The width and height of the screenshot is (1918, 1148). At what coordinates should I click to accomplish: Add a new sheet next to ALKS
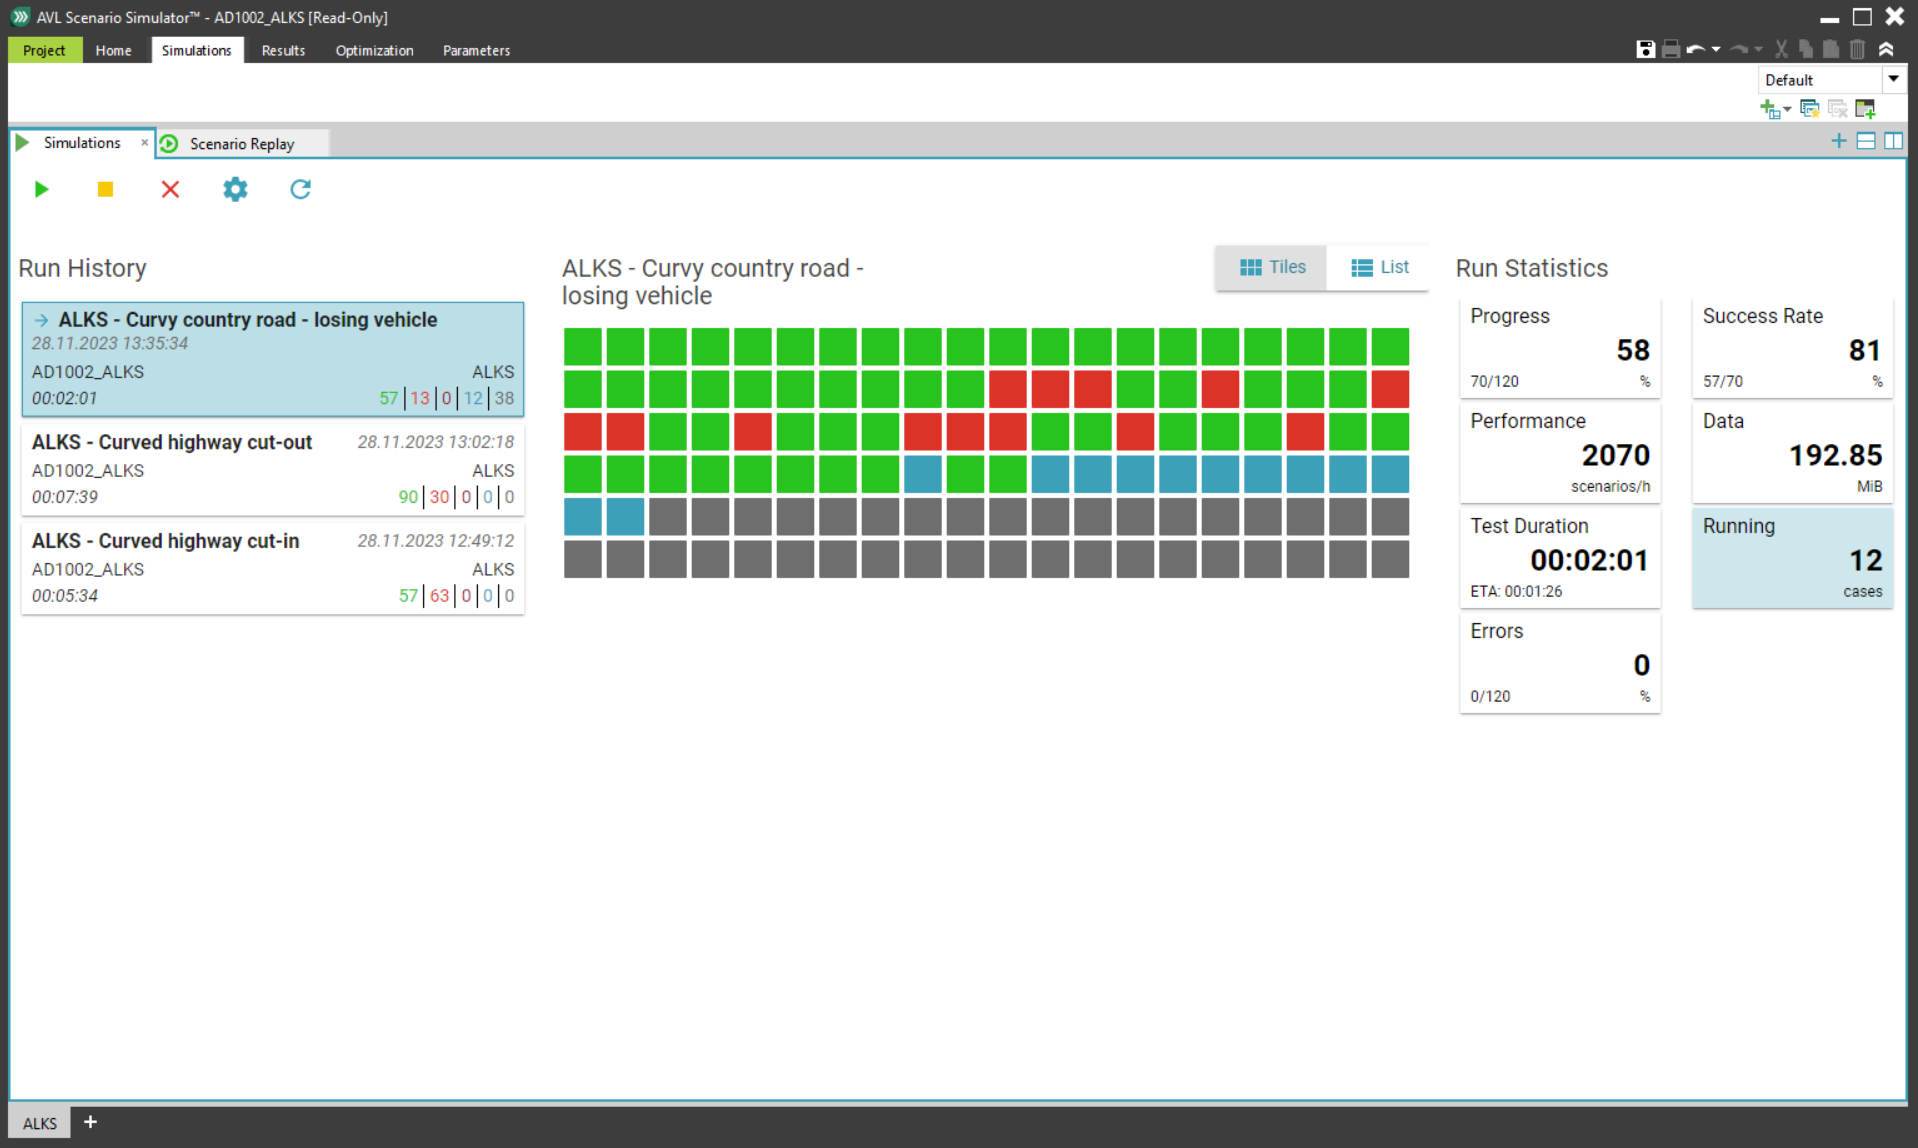[x=90, y=1122]
